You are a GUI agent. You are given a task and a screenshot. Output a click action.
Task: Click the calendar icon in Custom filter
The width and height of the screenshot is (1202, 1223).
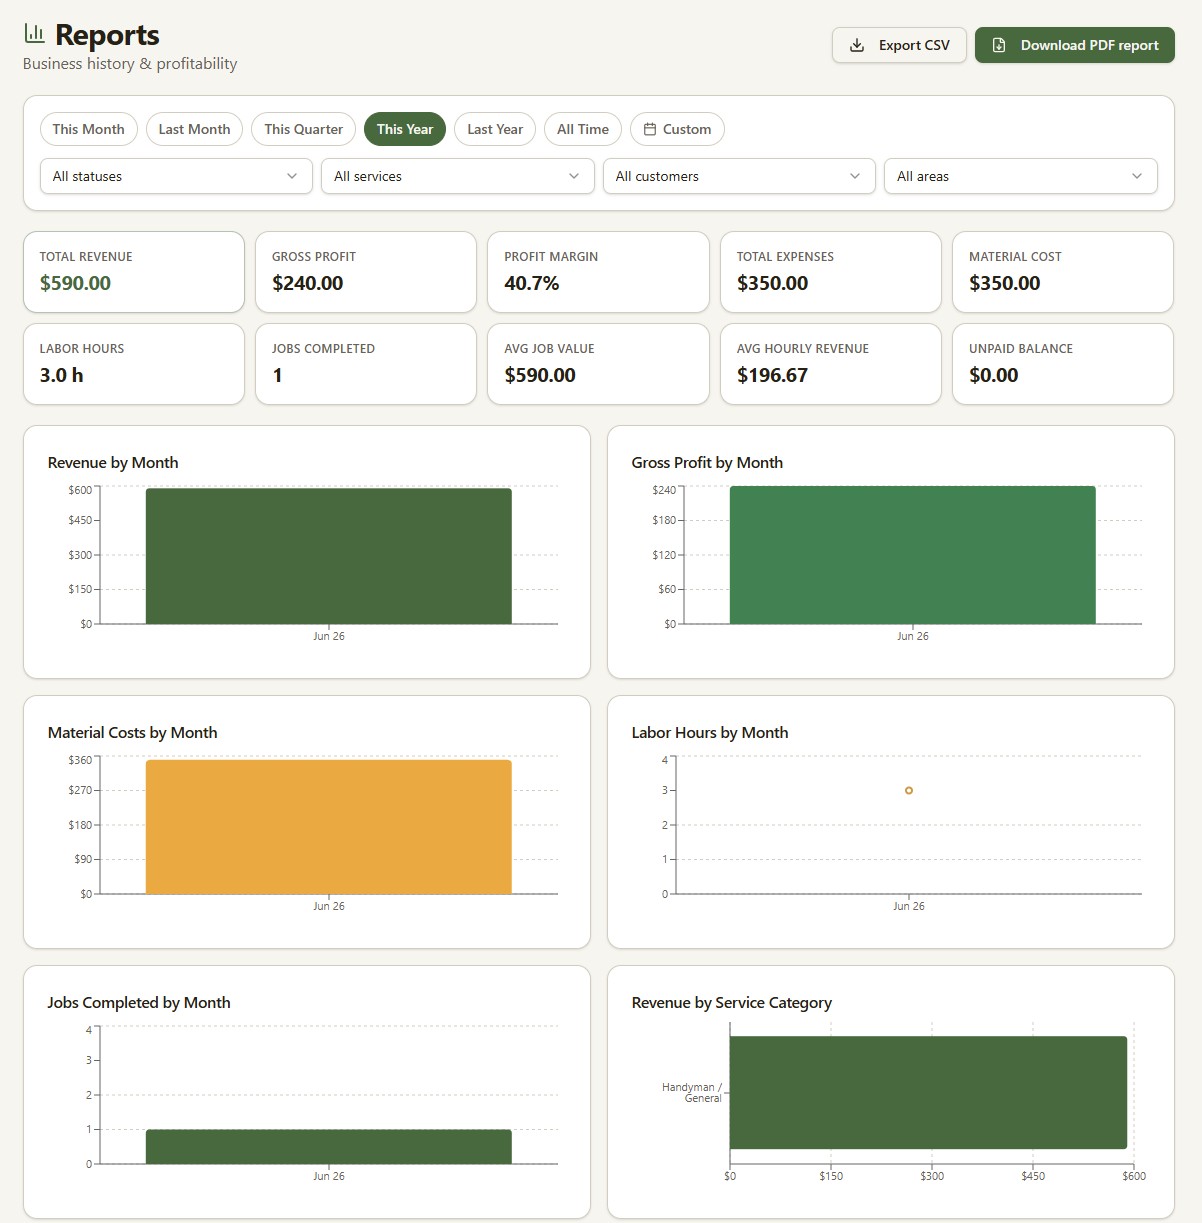click(650, 129)
